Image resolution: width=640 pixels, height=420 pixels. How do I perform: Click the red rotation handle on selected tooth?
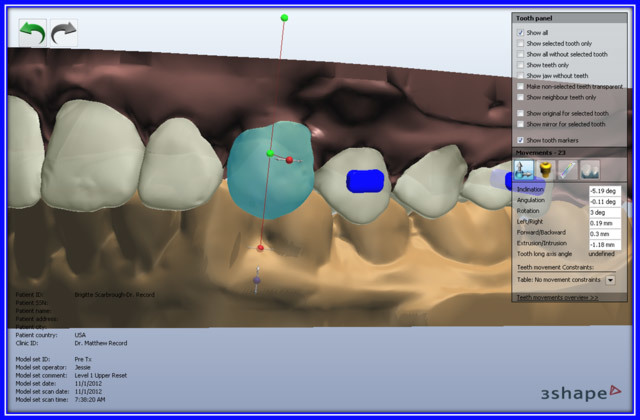(290, 159)
